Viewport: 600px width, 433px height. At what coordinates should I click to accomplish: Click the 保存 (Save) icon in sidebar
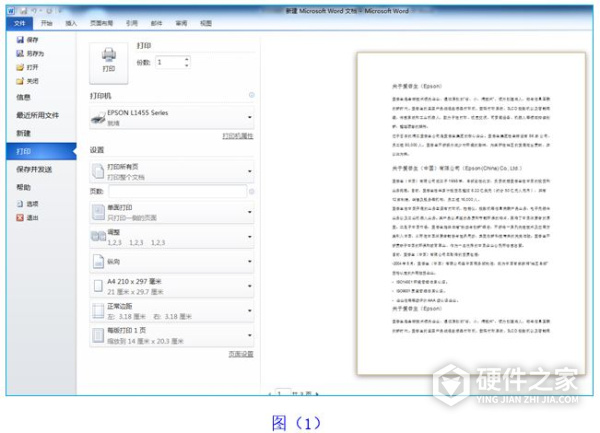point(20,39)
